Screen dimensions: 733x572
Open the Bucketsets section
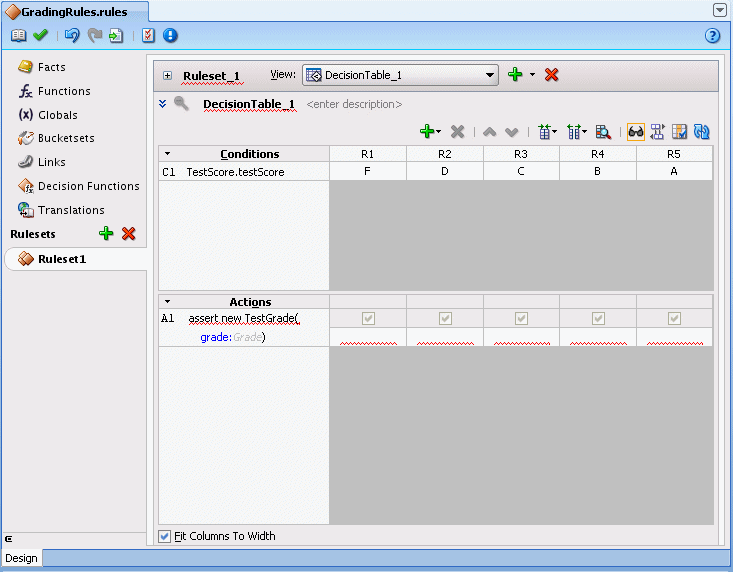pyautogui.click(x=56, y=138)
